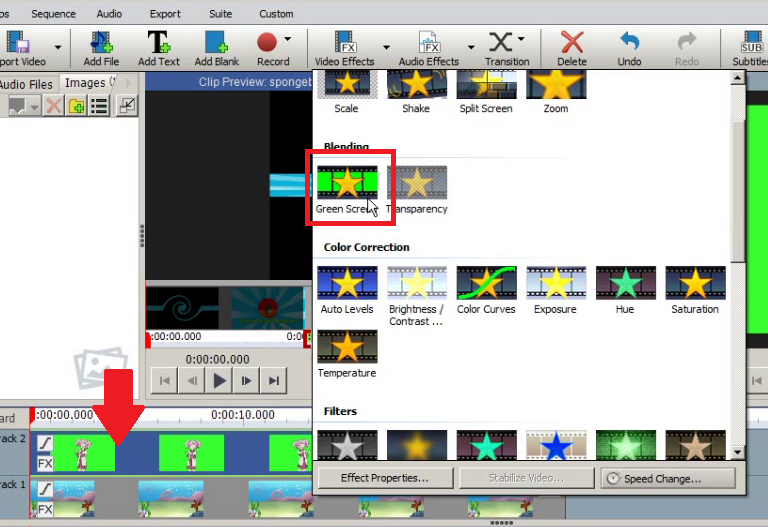The width and height of the screenshot is (768, 527).
Task: Jump to the clip preview start
Action: [x=165, y=381]
